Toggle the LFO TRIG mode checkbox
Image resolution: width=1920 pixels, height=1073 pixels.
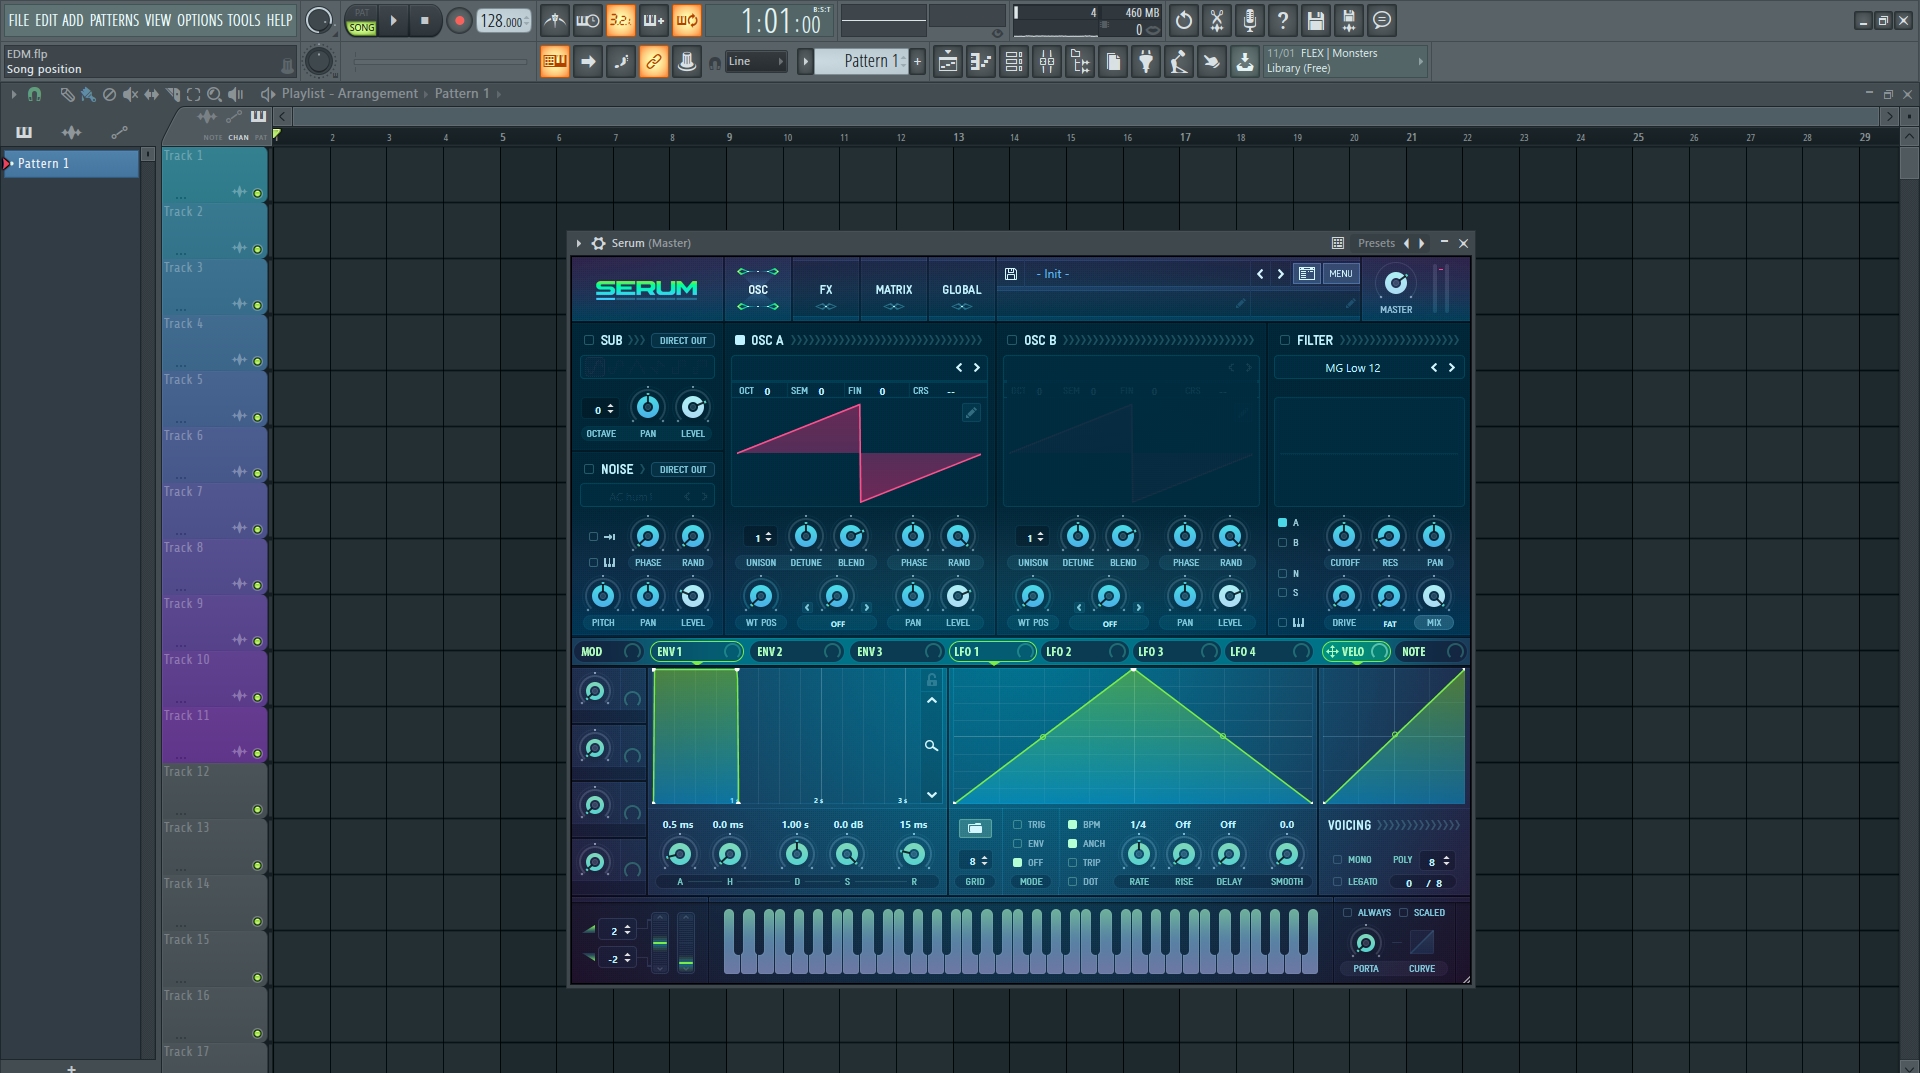pos(1017,825)
